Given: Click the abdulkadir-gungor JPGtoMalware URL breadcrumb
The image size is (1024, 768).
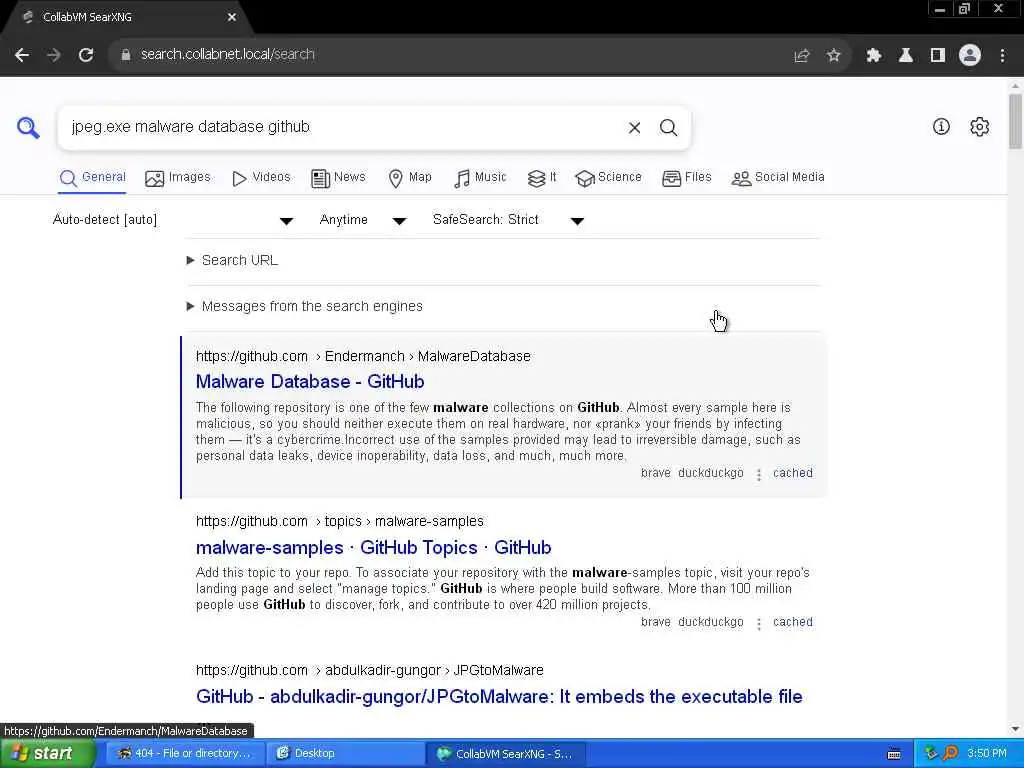Looking at the screenshot, I should (x=370, y=671).
